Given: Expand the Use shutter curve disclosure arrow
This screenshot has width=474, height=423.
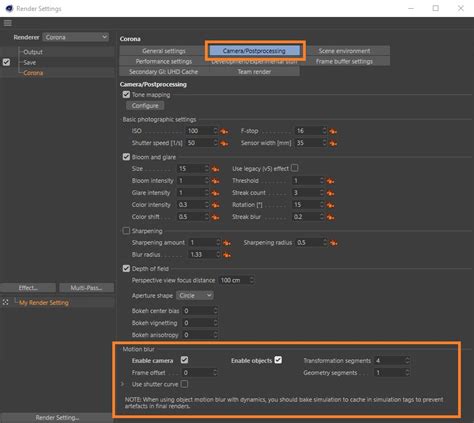Looking at the screenshot, I should [x=122, y=384].
